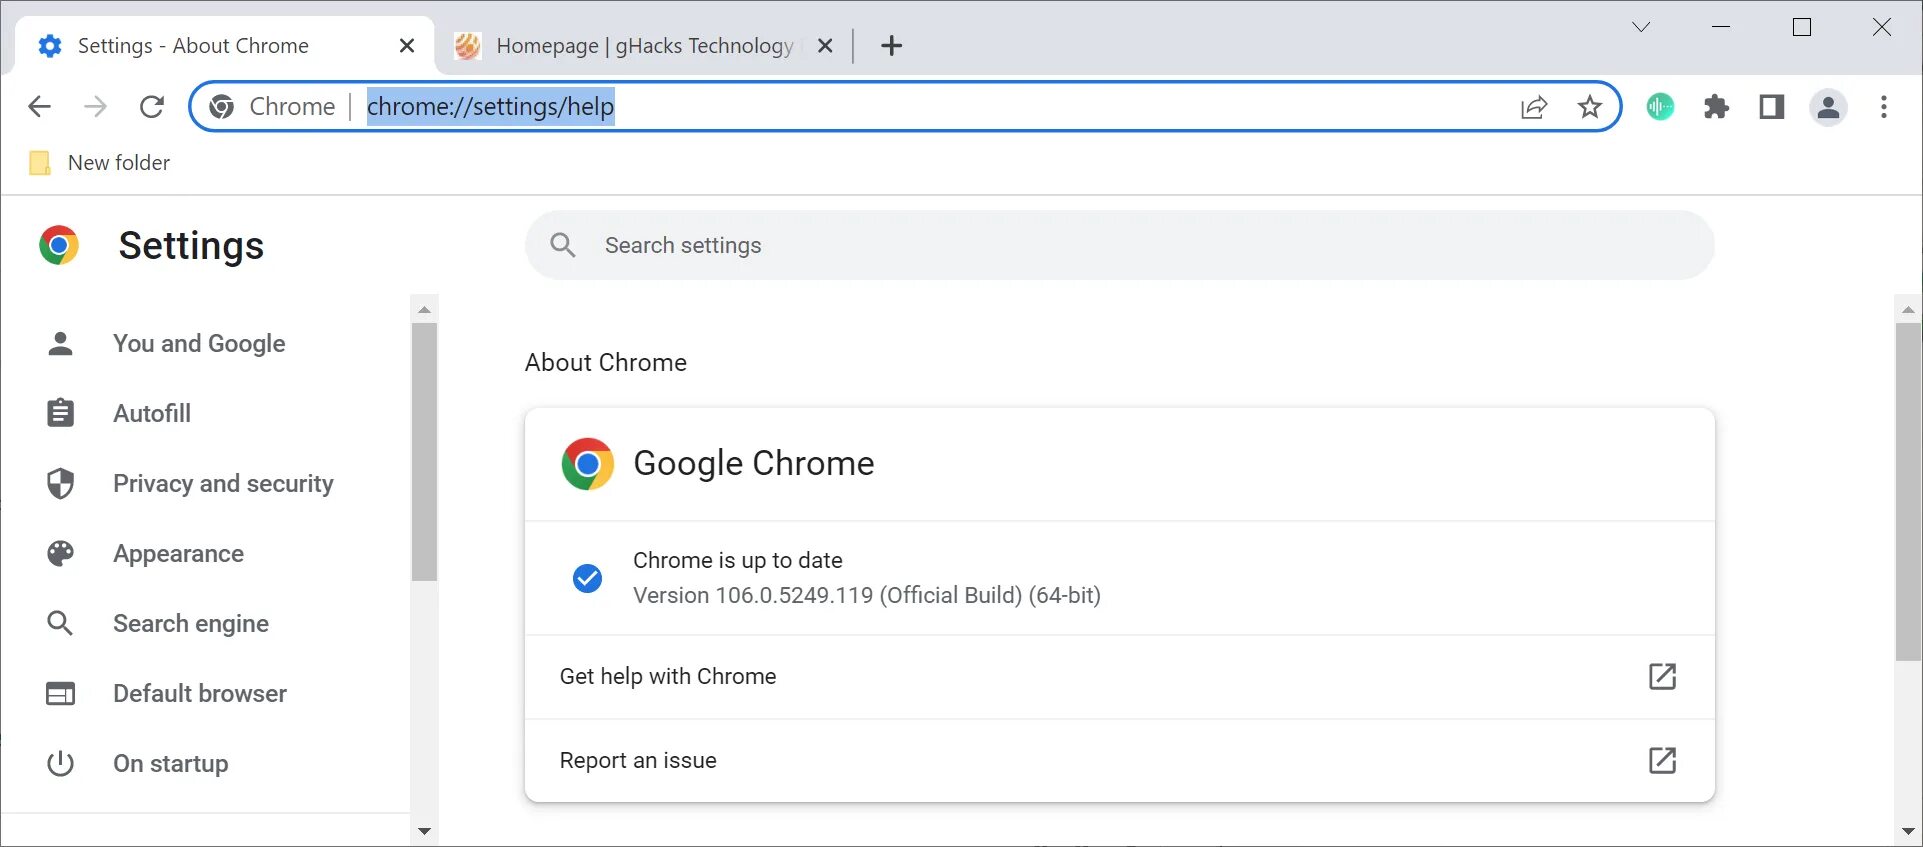Bookmark this page with the star icon

(1589, 107)
